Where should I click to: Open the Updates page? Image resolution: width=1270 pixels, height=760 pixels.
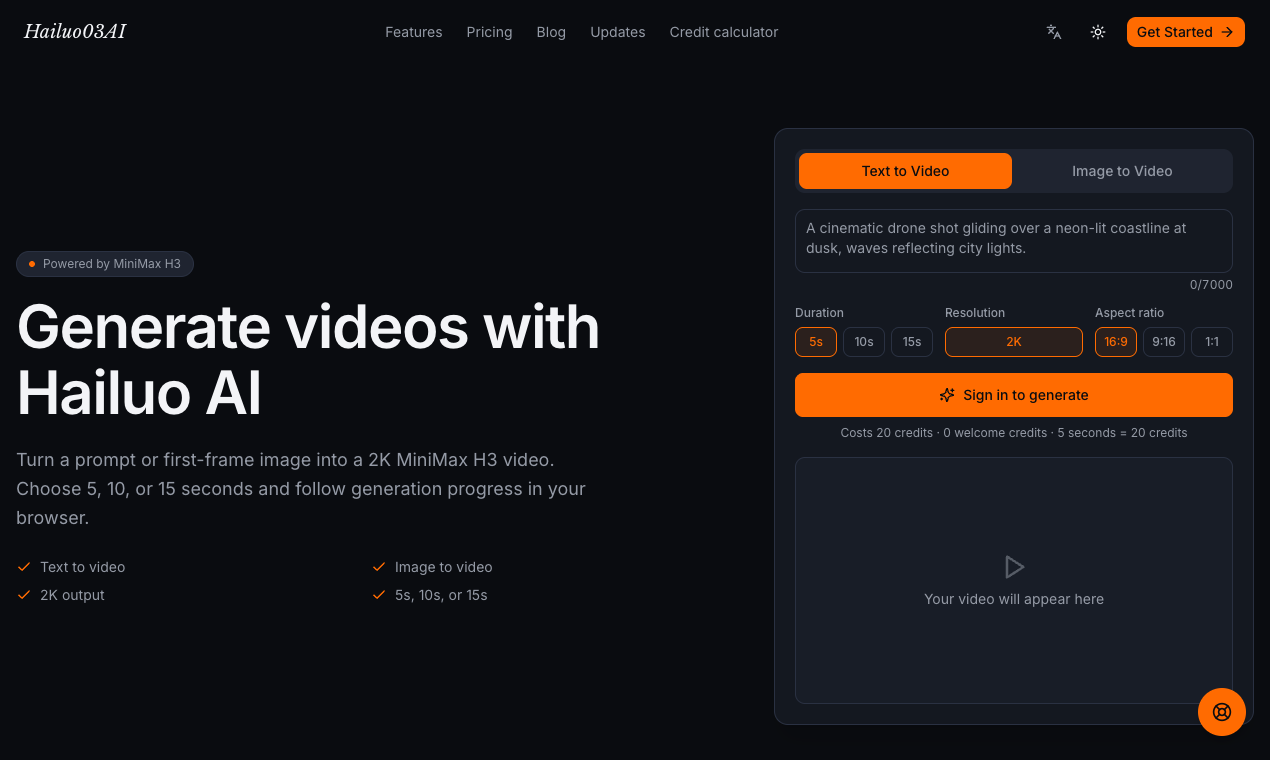point(618,32)
